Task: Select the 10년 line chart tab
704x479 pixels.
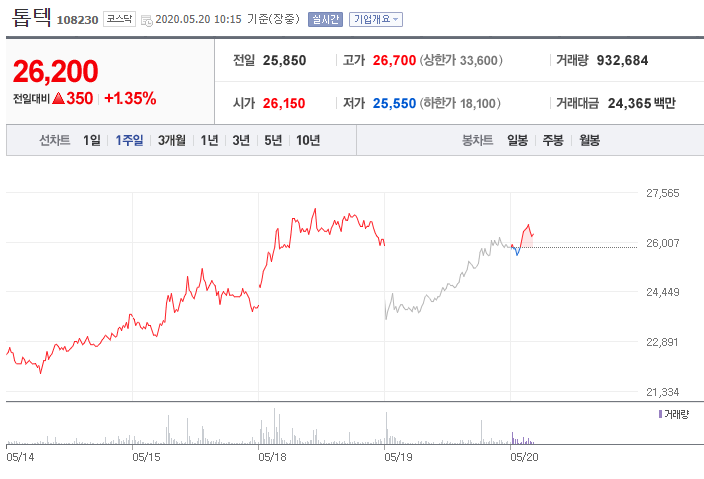Action: tap(308, 141)
